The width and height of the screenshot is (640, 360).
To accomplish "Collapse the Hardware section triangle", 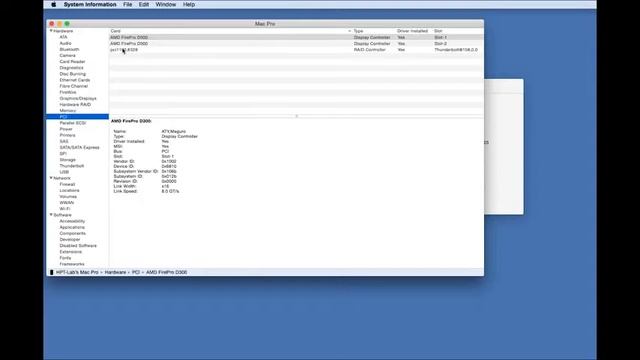I will [51, 31].
